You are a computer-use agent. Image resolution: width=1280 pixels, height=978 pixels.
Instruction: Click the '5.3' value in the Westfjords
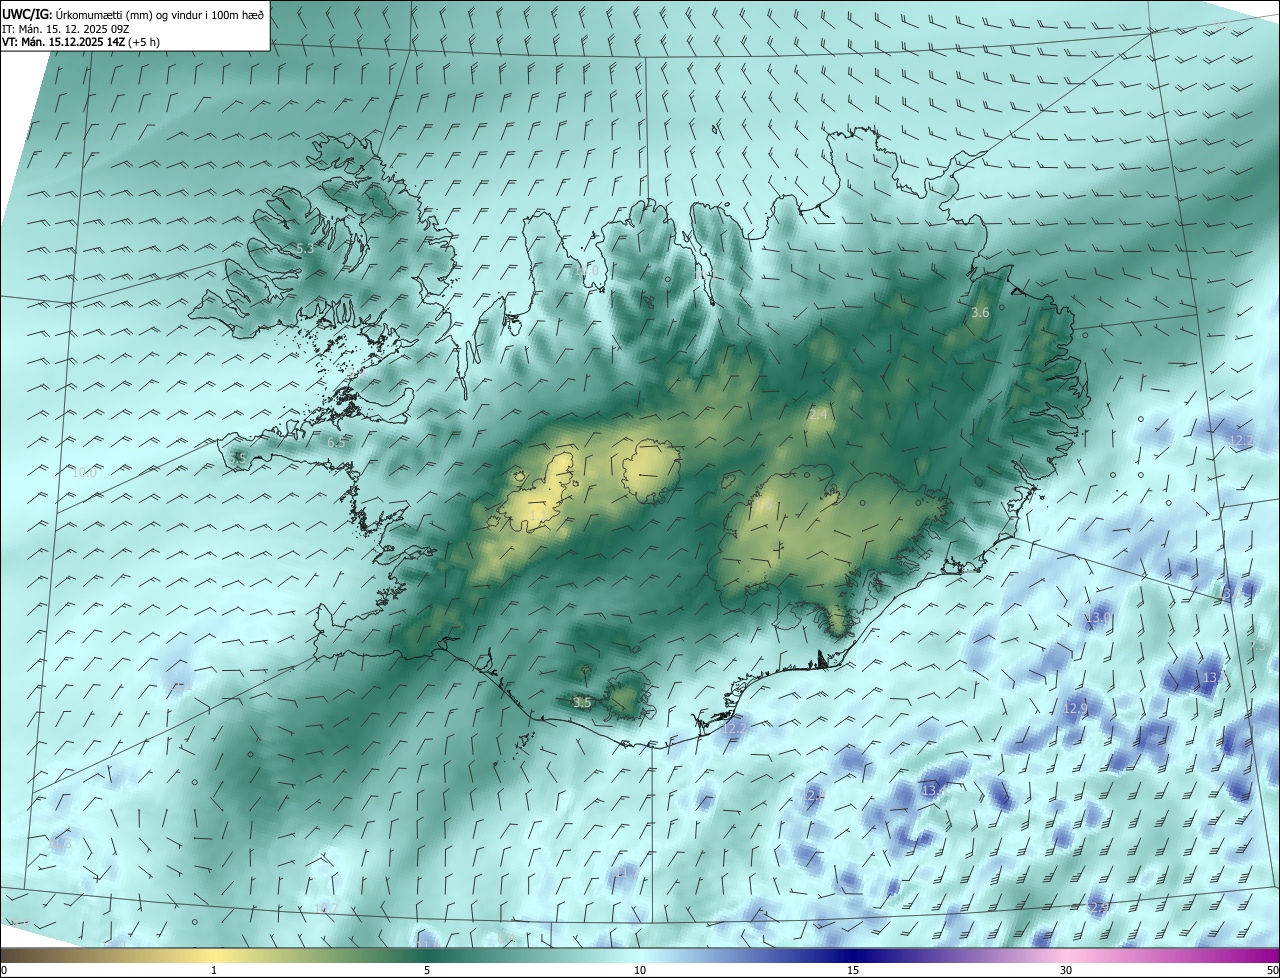[x=305, y=248]
